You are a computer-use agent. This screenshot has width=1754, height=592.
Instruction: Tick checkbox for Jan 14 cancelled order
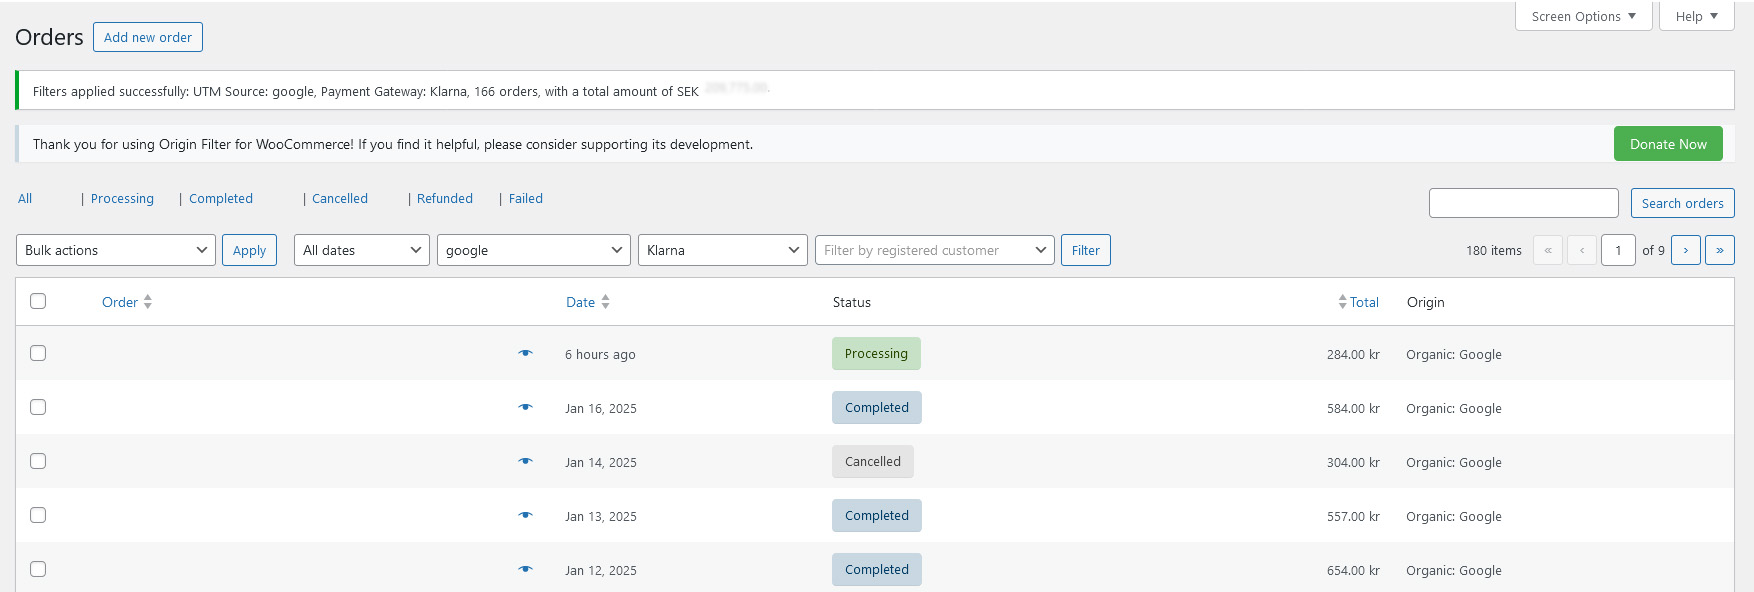click(38, 461)
